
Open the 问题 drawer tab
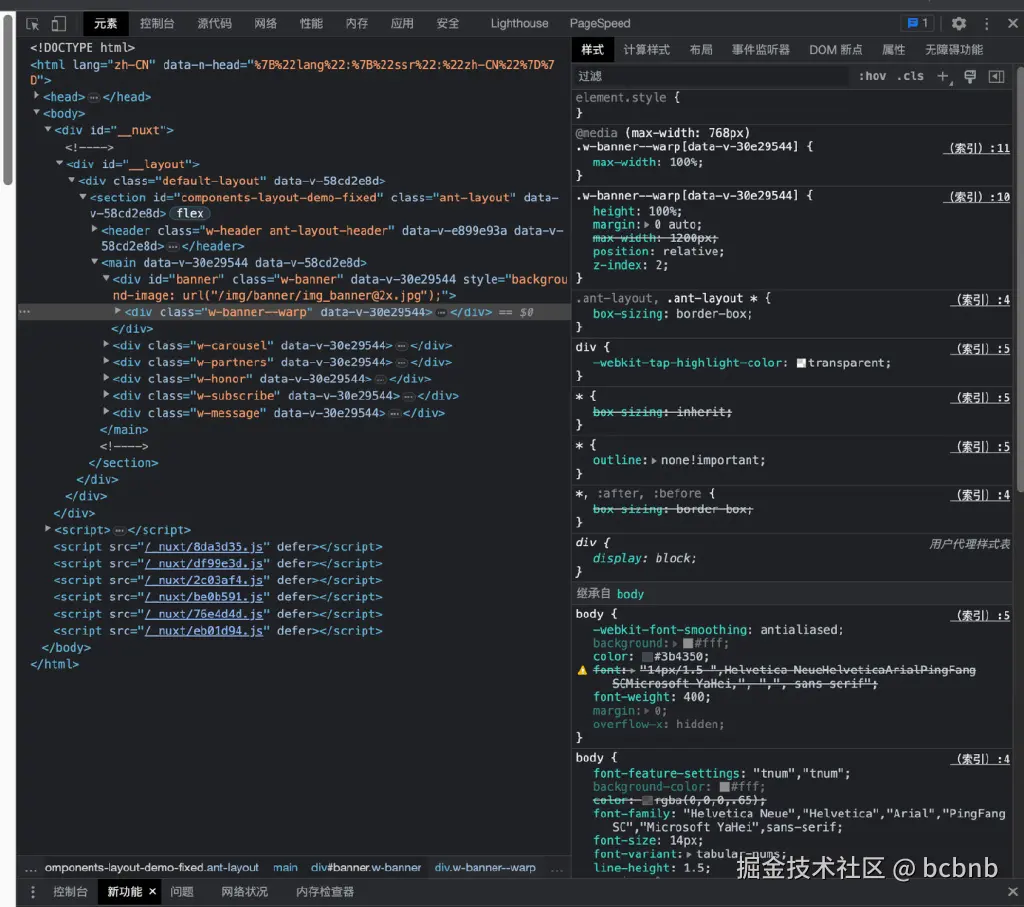pyautogui.click(x=182, y=891)
